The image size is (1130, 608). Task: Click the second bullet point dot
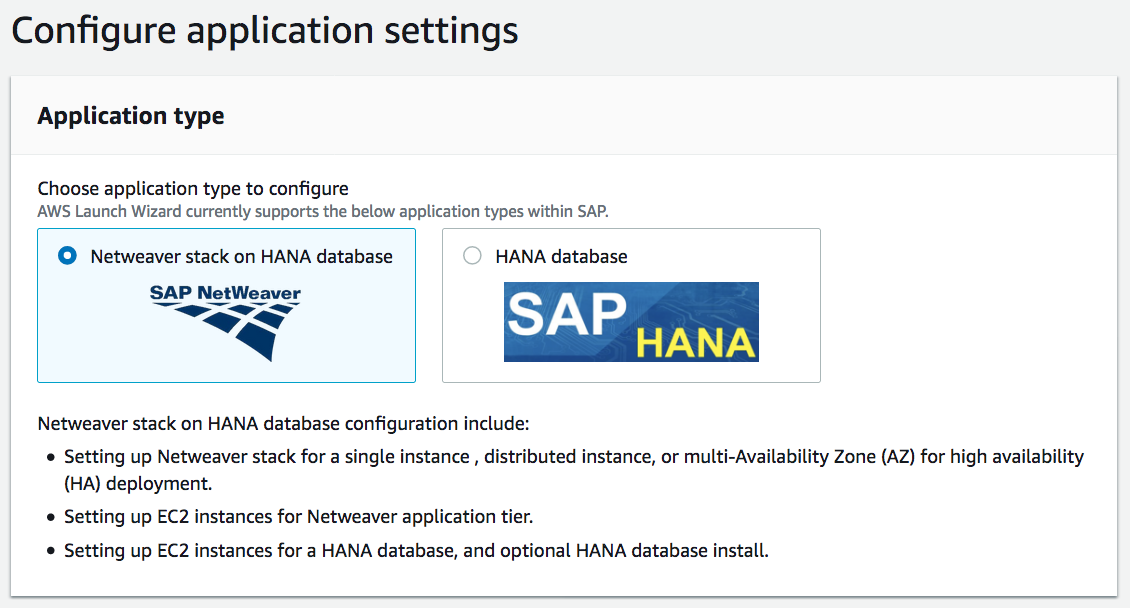point(50,518)
